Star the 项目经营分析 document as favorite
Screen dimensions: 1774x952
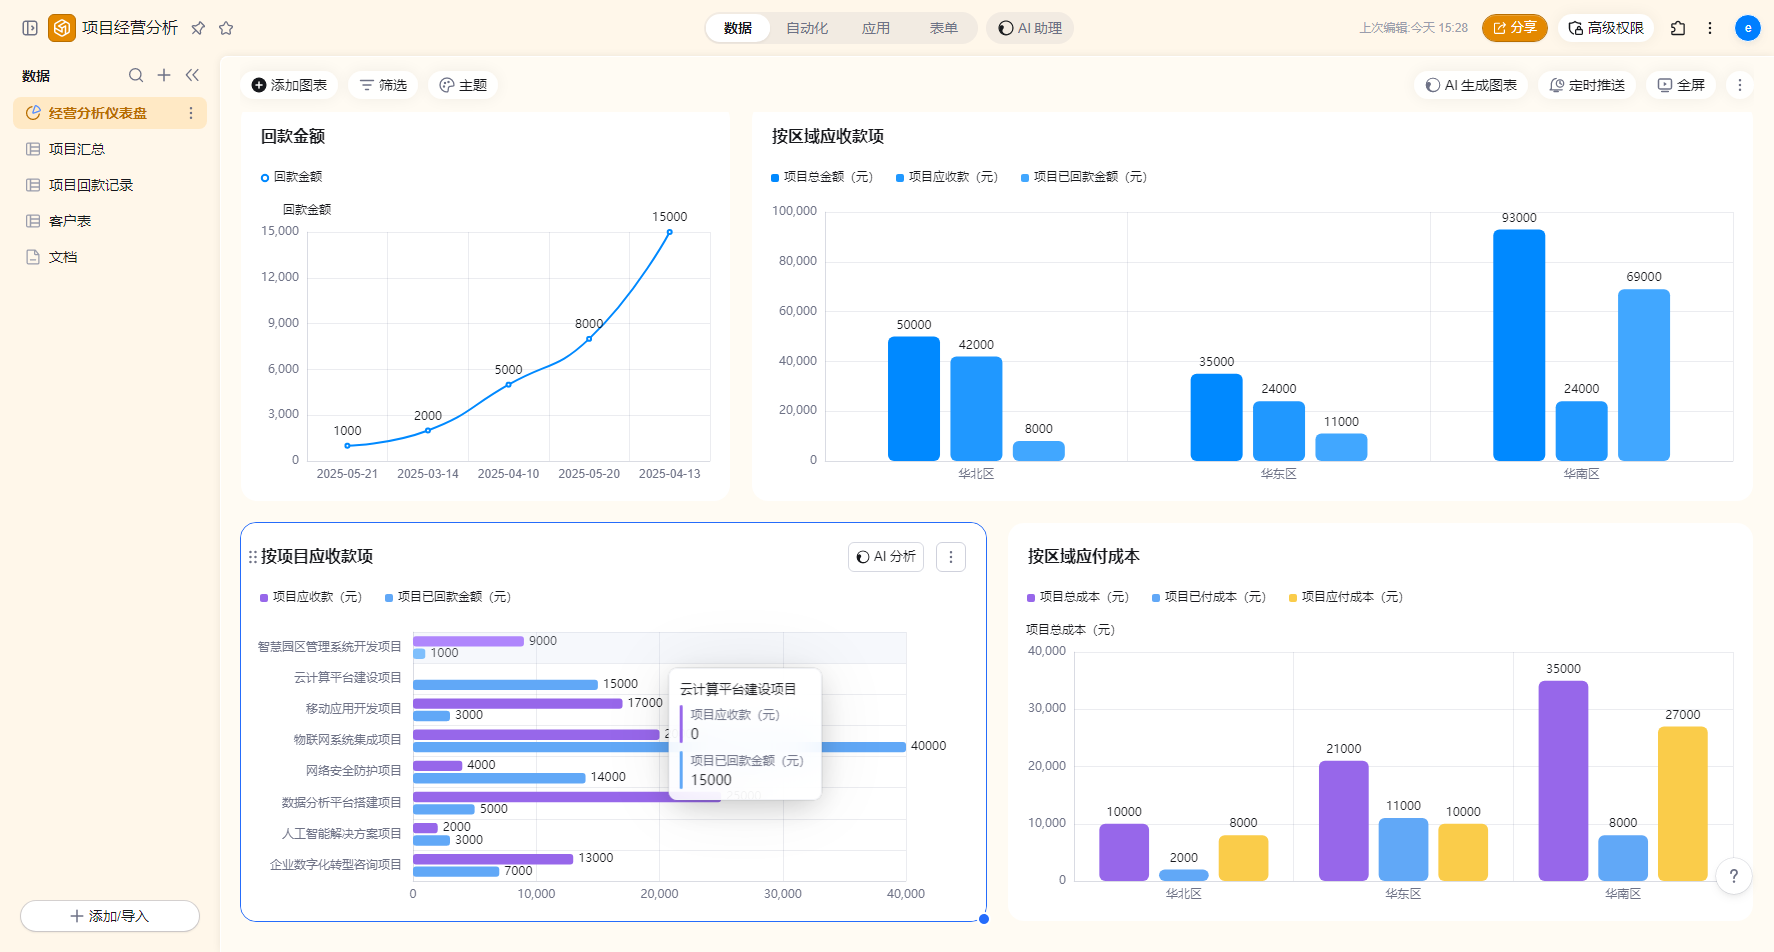pos(226,28)
